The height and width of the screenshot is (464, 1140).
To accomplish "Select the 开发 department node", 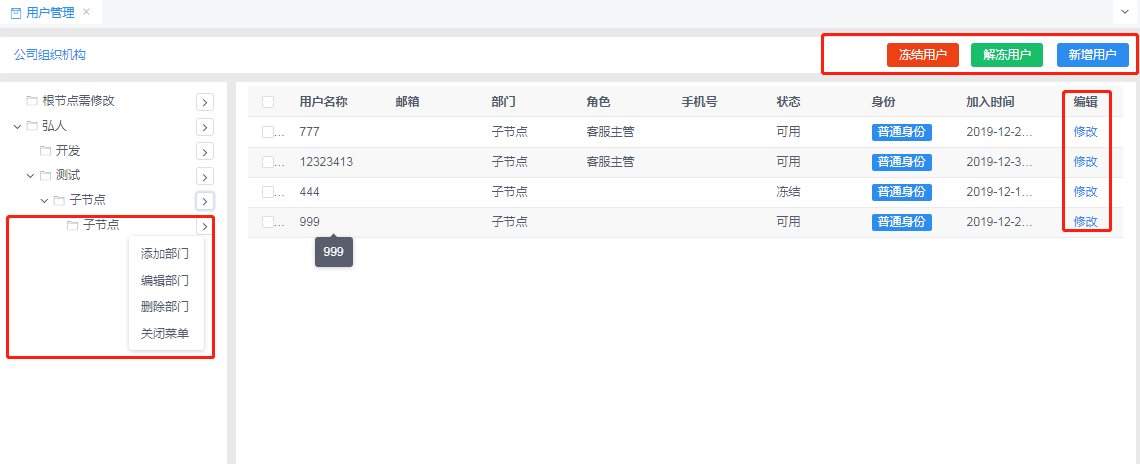I will point(68,151).
